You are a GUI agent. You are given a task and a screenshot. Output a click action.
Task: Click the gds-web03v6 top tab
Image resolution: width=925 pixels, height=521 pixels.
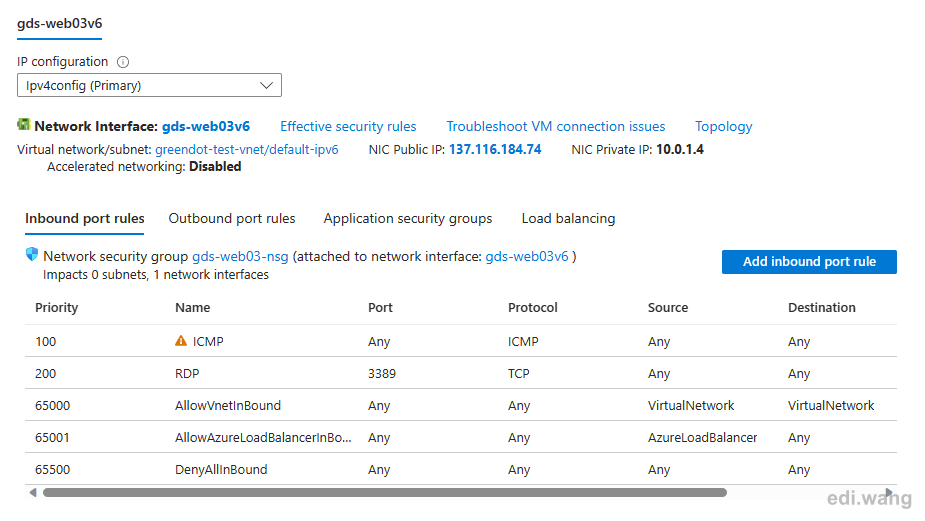click(60, 24)
